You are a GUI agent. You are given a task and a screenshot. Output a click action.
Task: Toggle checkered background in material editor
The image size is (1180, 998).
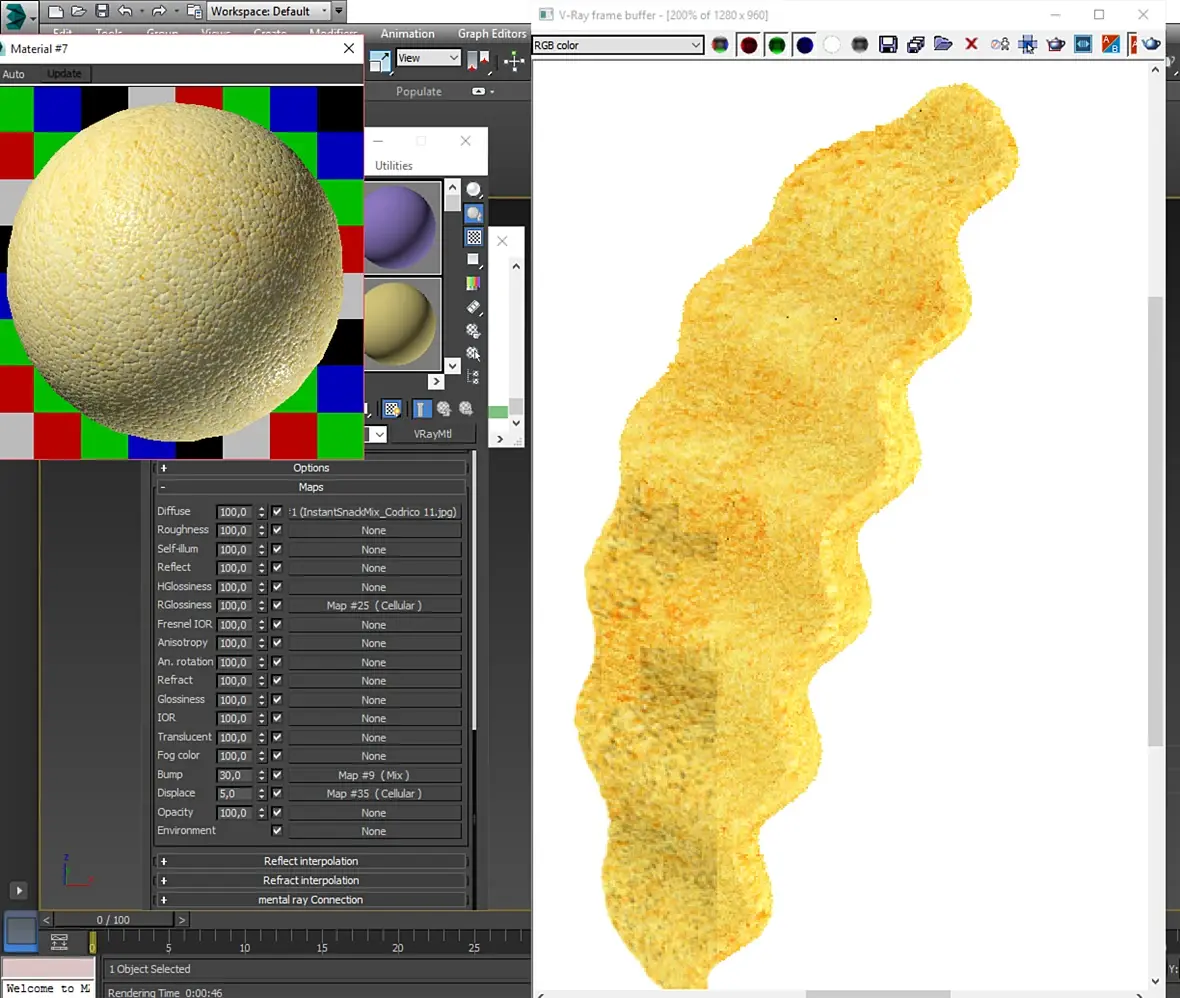[473, 237]
